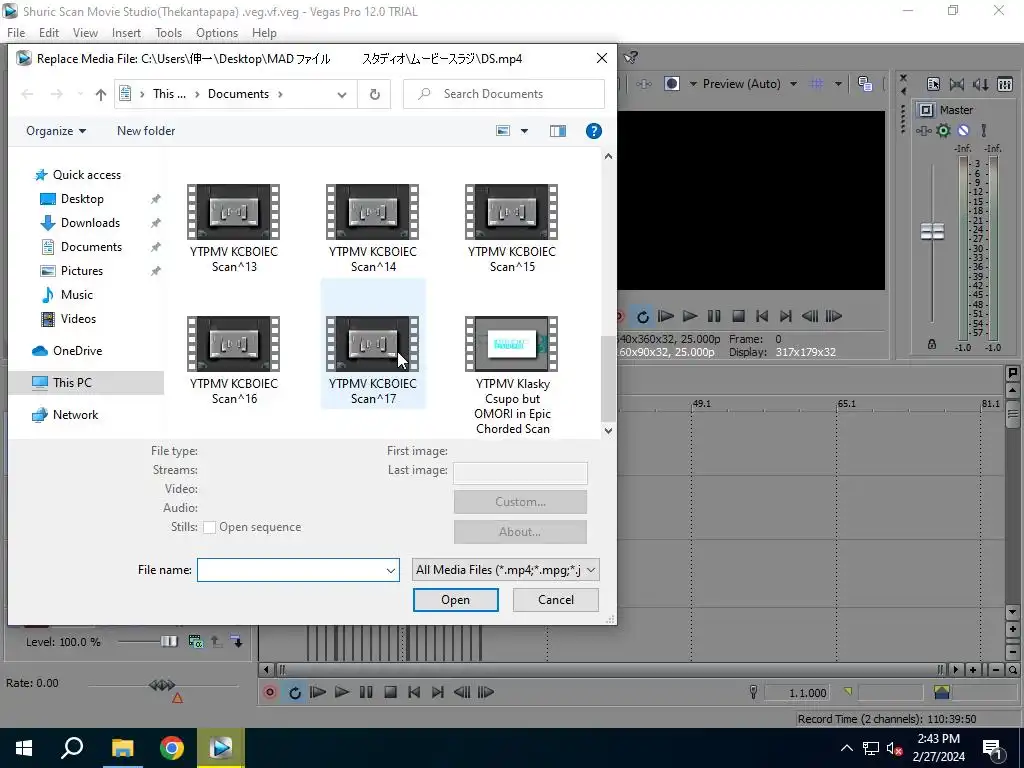The image size is (1024, 768).
Task: Click the Master volume fader handle
Action: pyautogui.click(x=932, y=231)
